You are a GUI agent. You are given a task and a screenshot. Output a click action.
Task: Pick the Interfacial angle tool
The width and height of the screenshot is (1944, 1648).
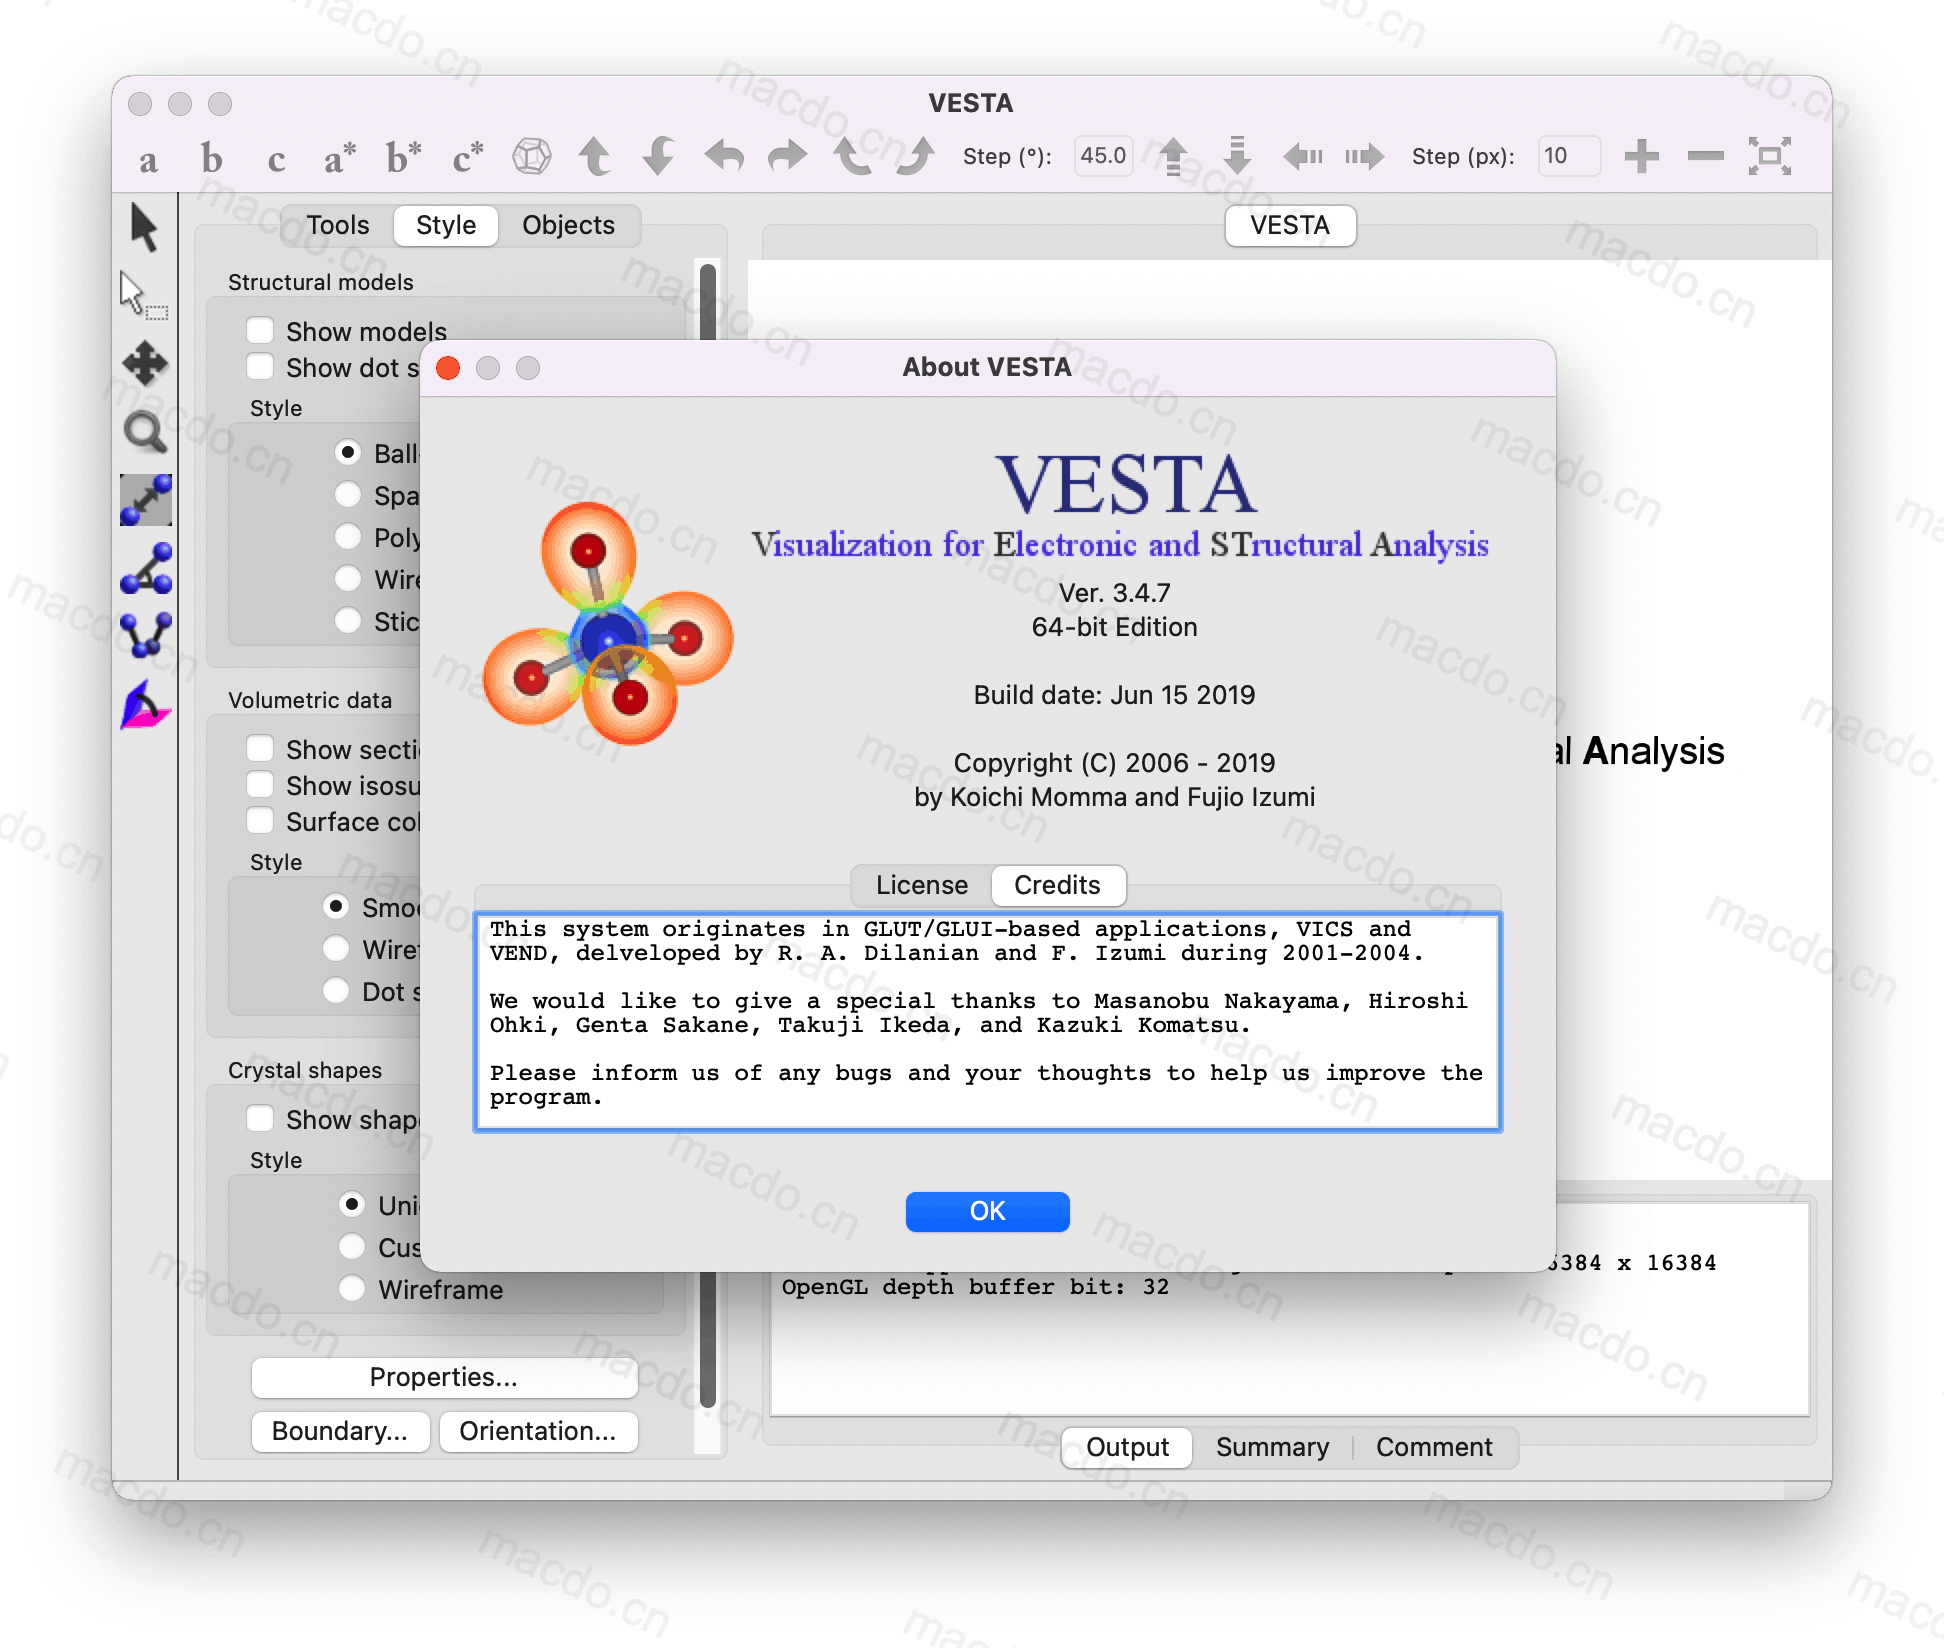click(x=146, y=705)
